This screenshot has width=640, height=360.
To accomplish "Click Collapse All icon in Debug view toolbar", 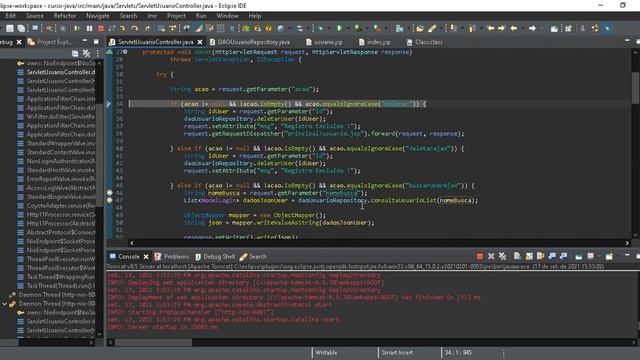I will 75,53.
